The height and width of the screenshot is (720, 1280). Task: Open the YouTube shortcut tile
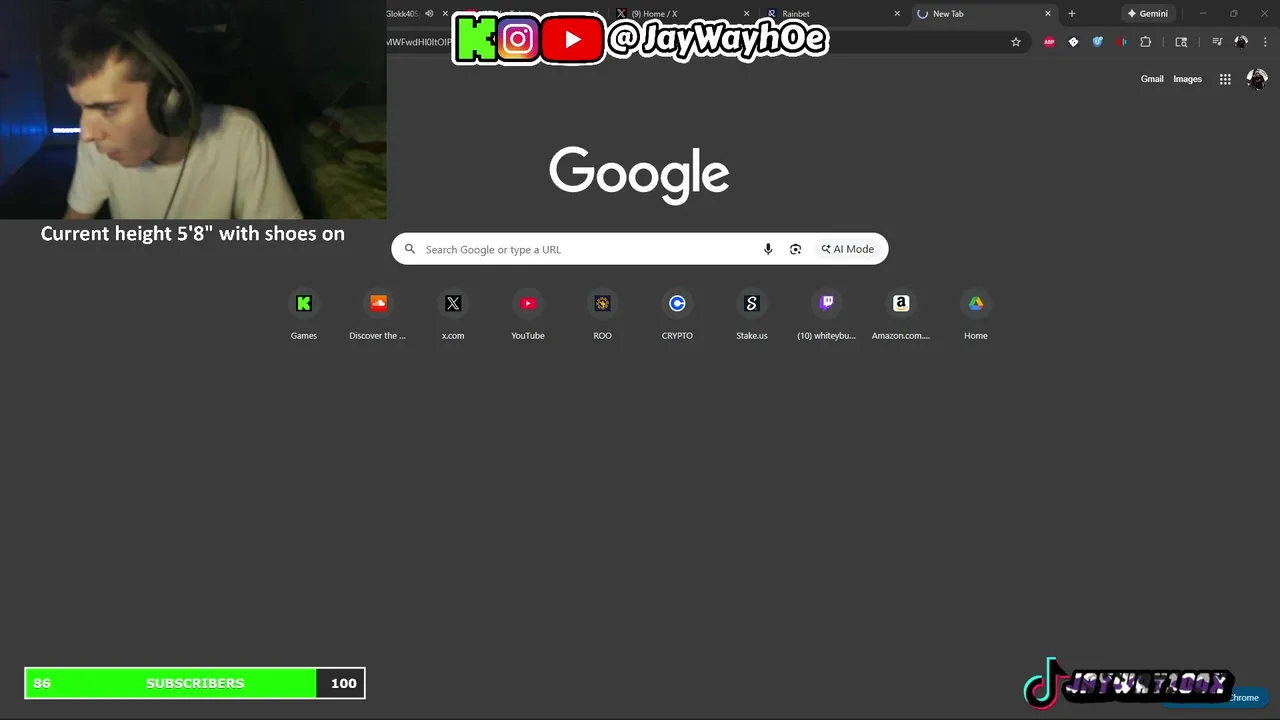[x=528, y=315]
